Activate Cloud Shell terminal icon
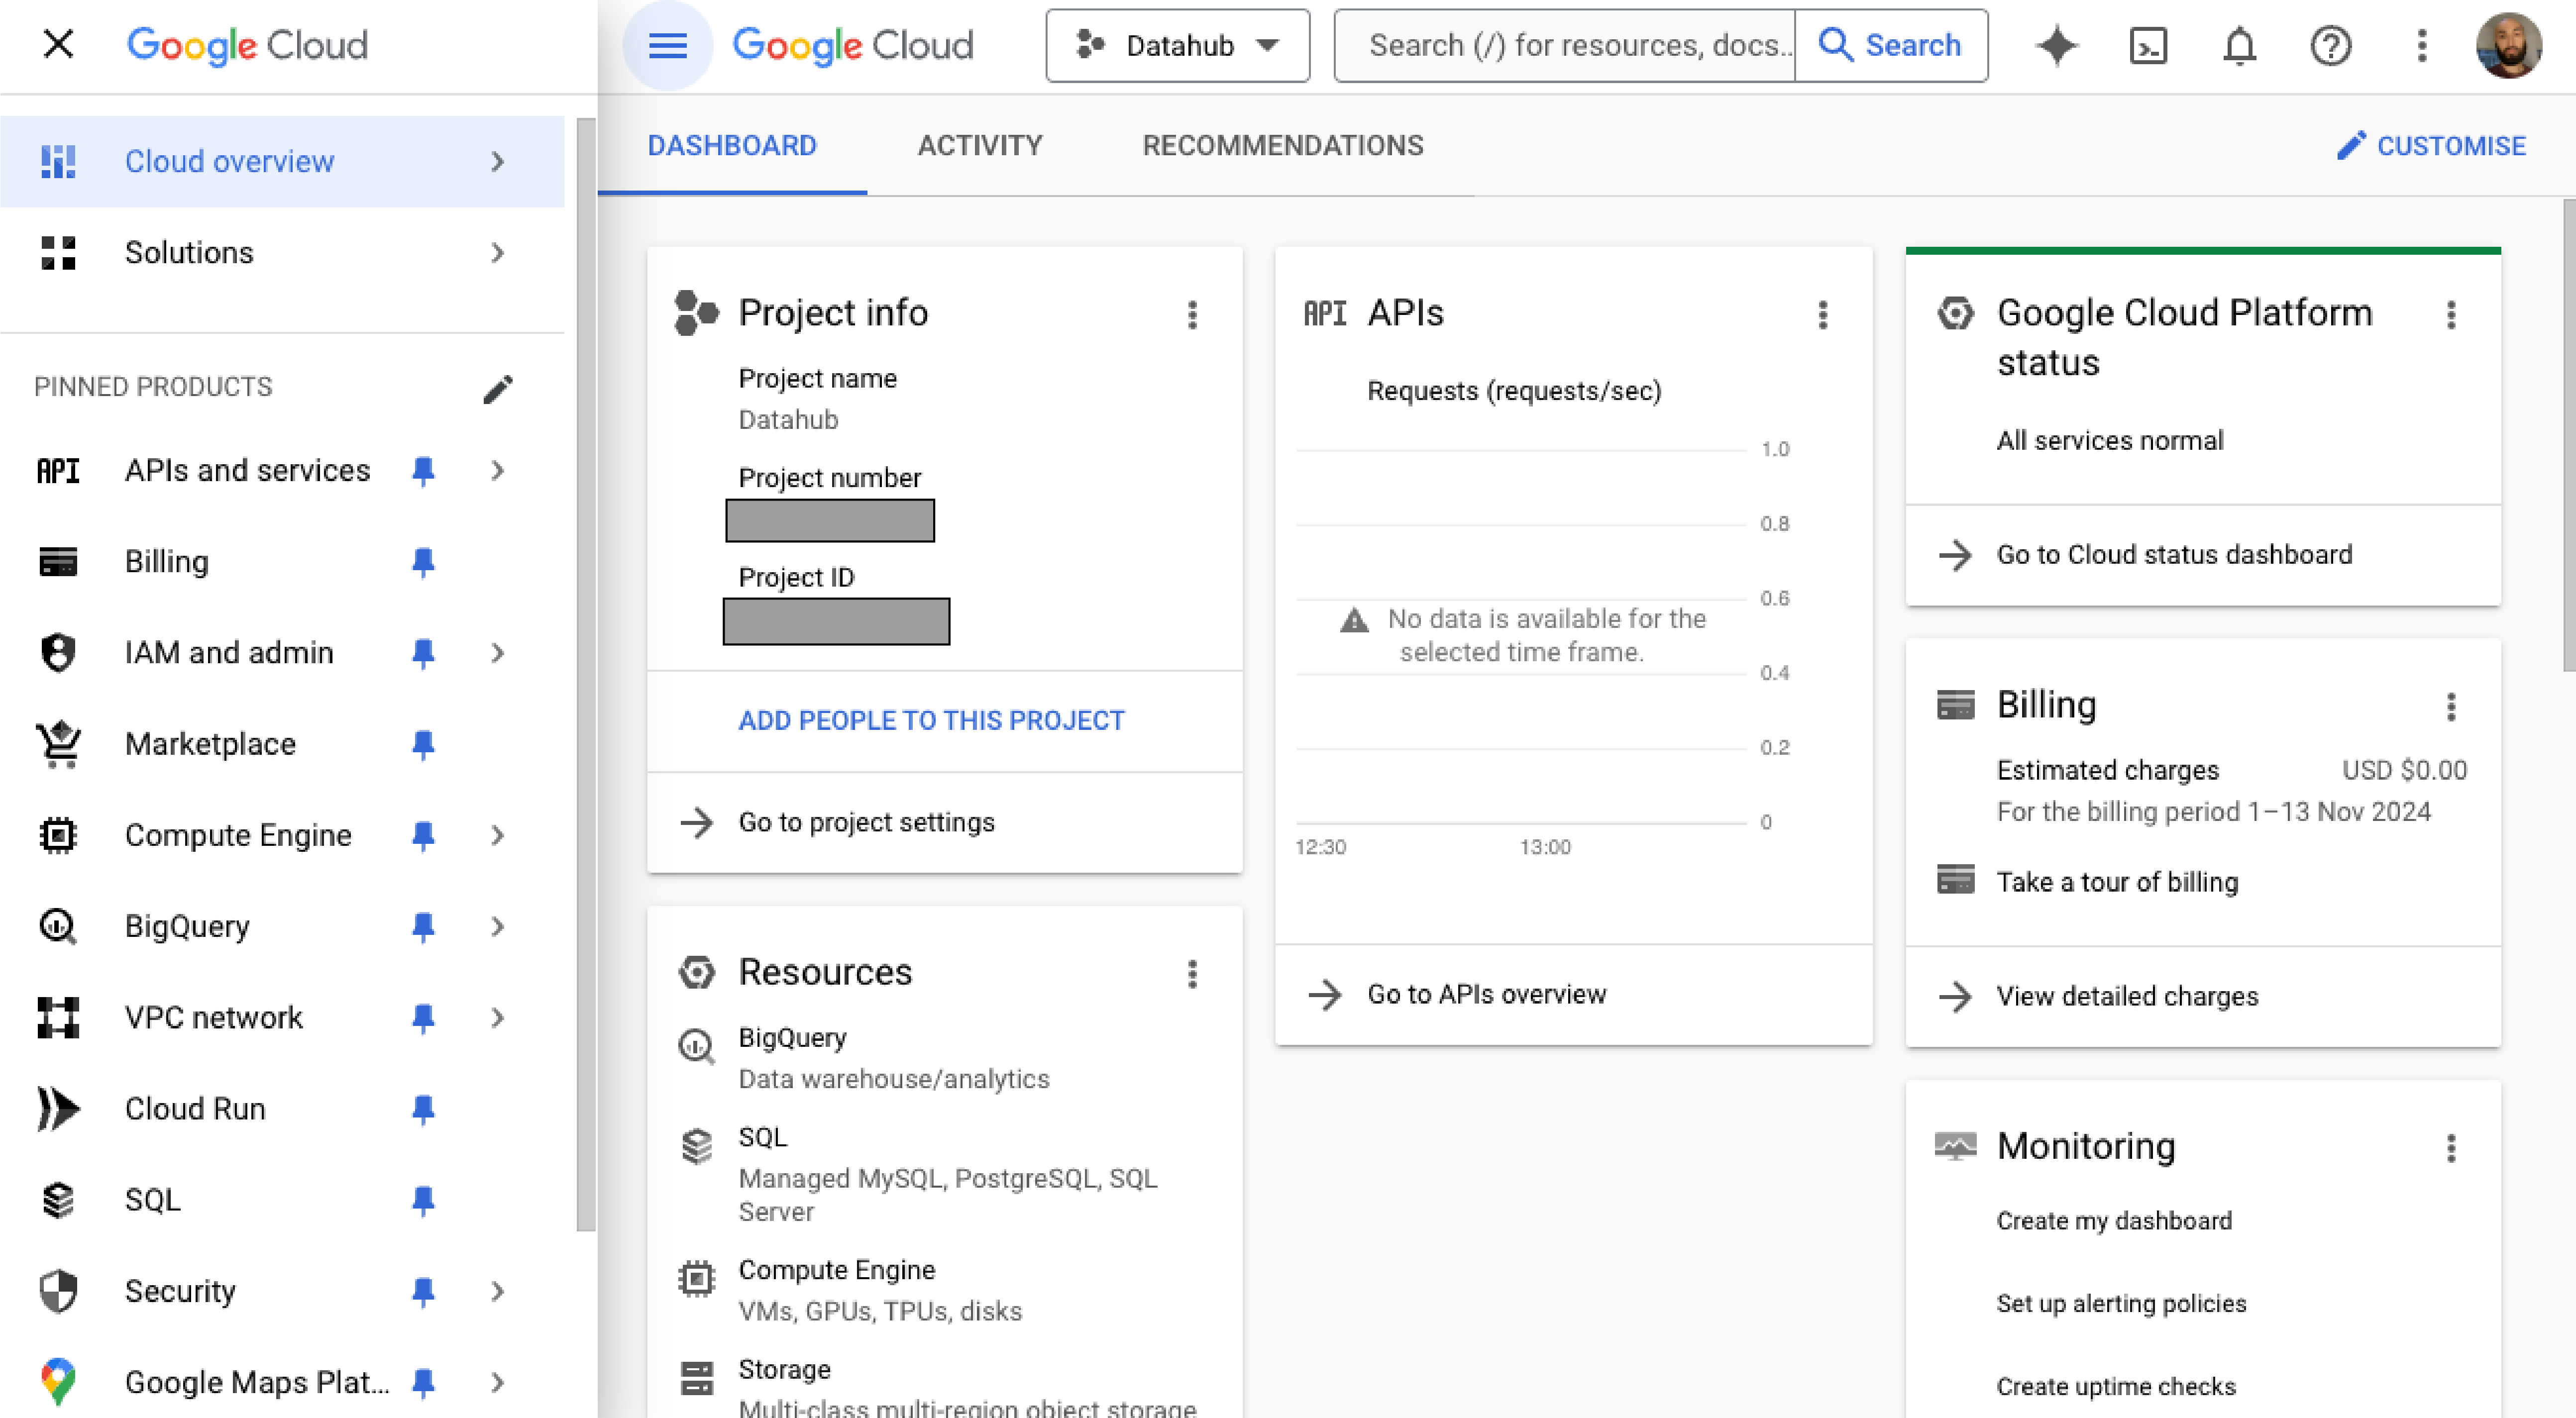Image resolution: width=2576 pixels, height=1418 pixels. [2148, 46]
